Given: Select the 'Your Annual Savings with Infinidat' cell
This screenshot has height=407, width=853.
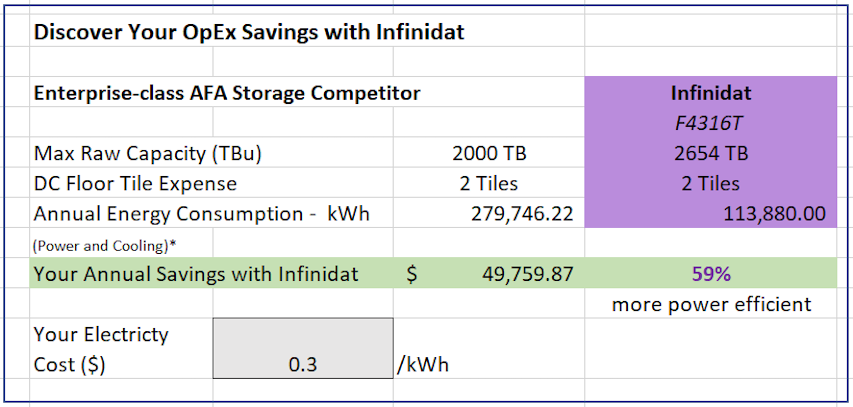Looking at the screenshot, I should [196, 274].
